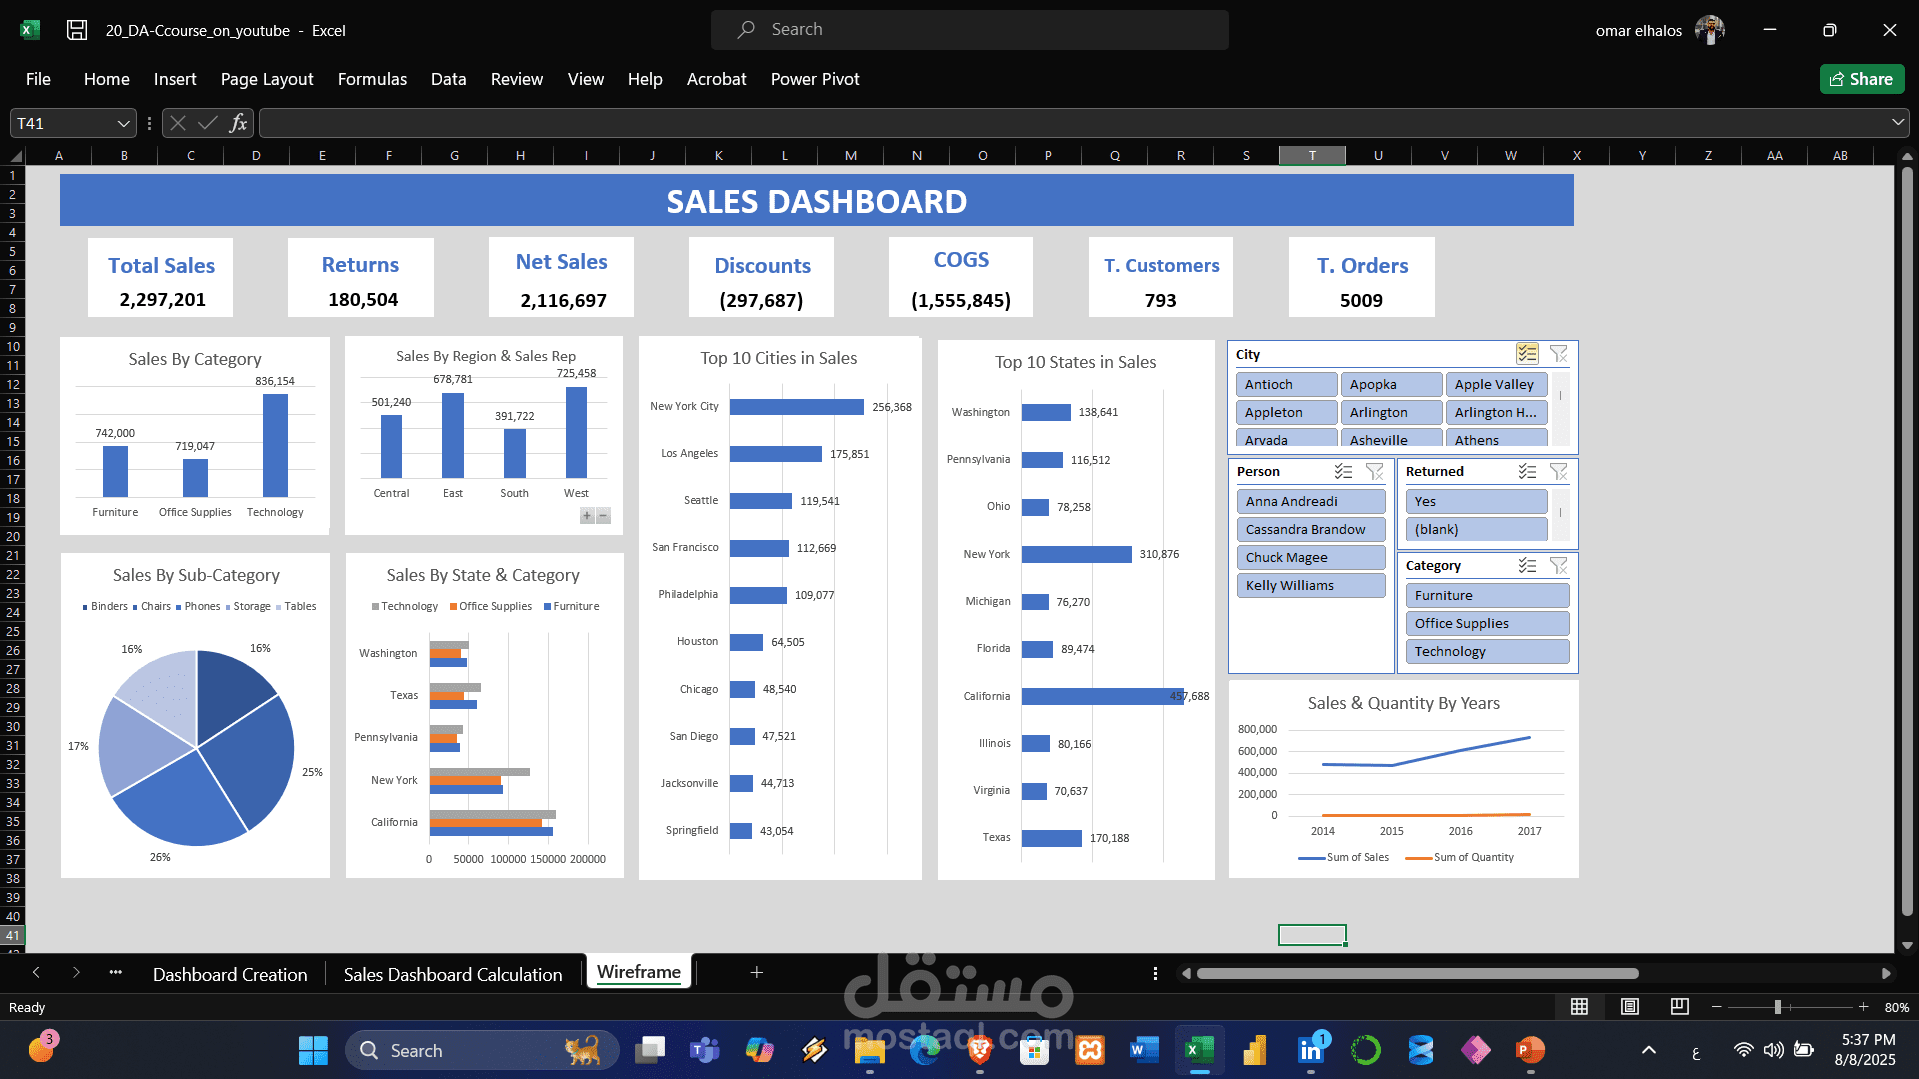The height and width of the screenshot is (1079, 1919).
Task: Select Apple Valley in the City slicer
Action: coord(1496,384)
